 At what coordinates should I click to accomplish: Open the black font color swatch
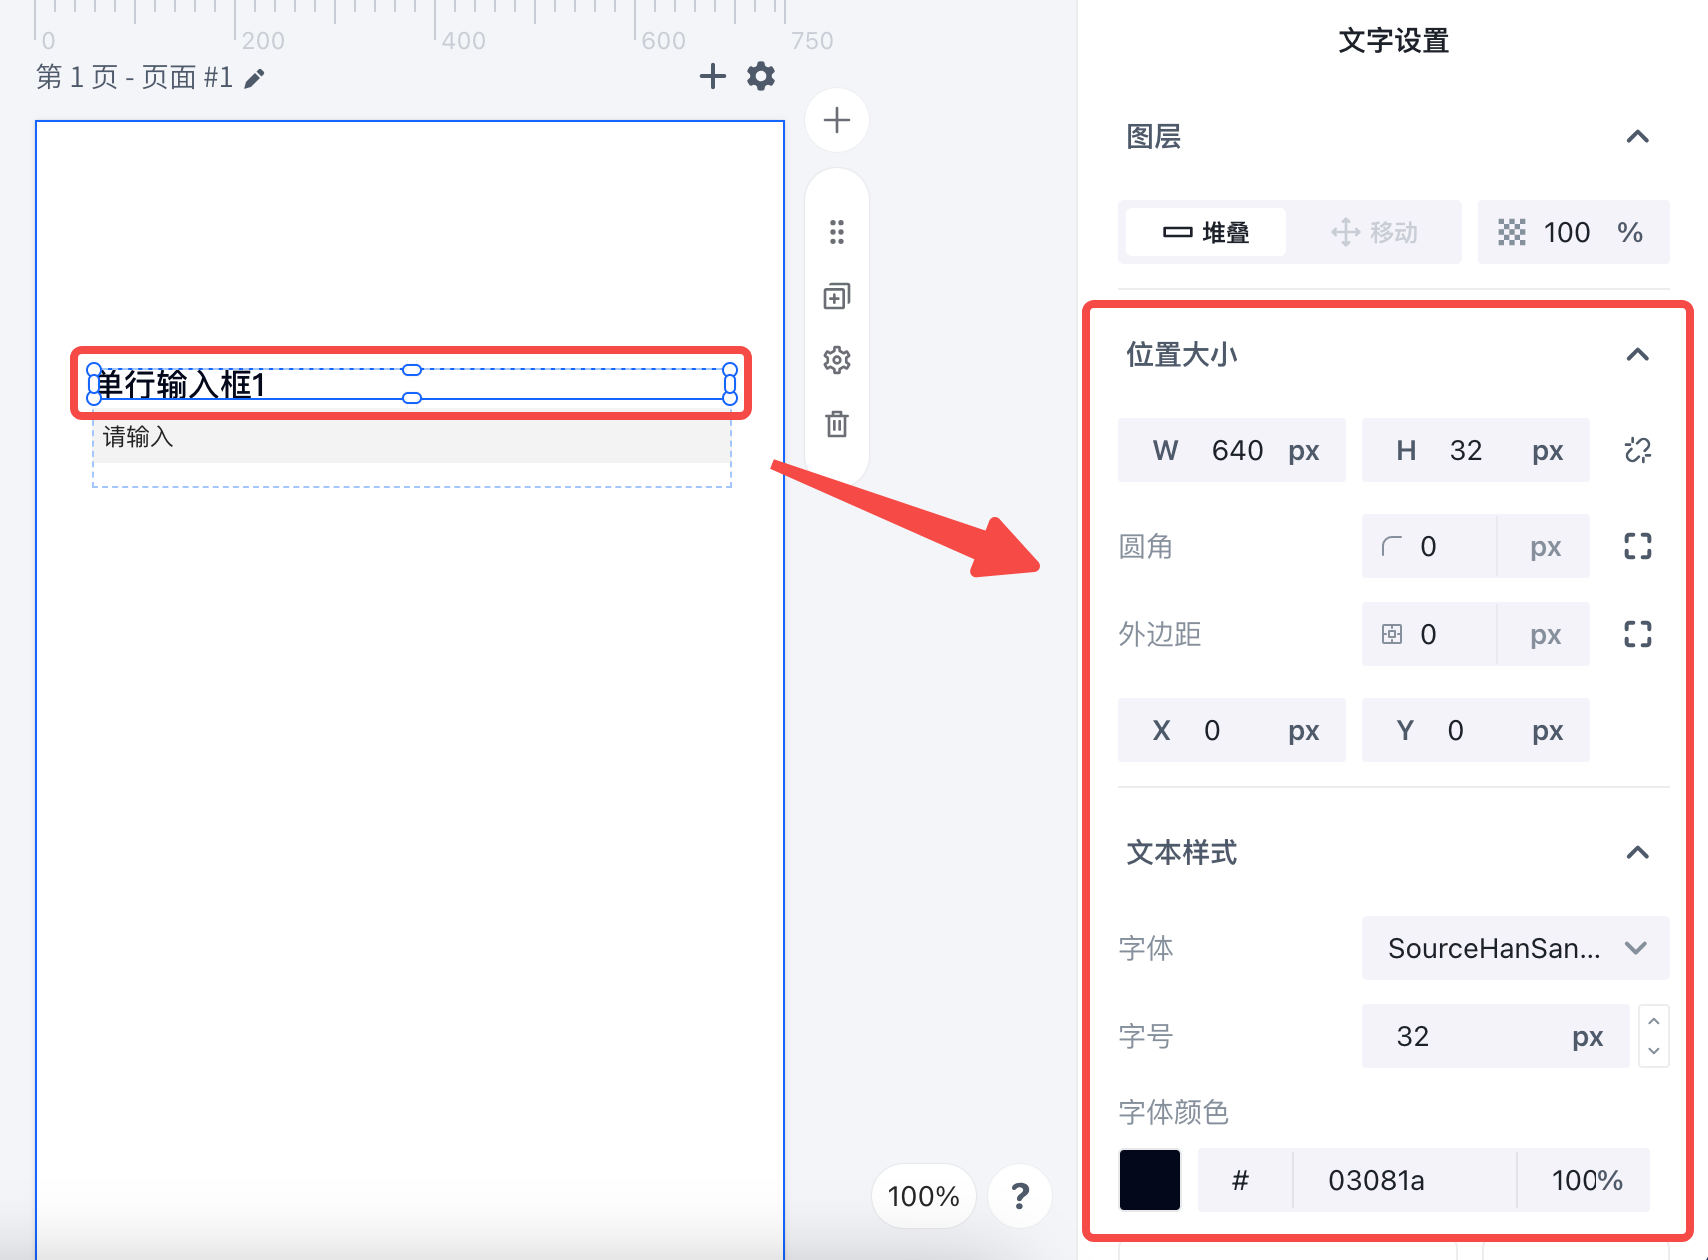click(x=1150, y=1180)
